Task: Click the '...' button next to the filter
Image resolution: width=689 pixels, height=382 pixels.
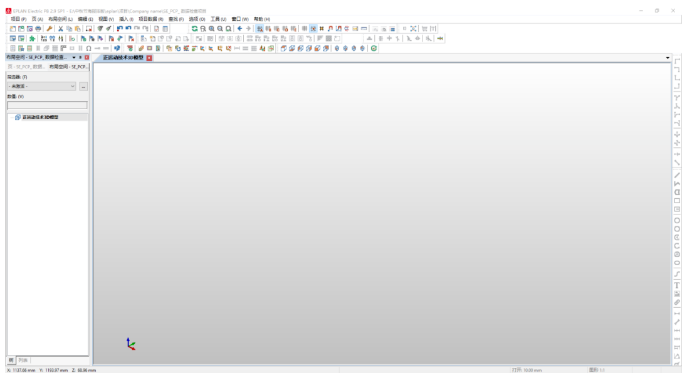Action: coord(83,87)
